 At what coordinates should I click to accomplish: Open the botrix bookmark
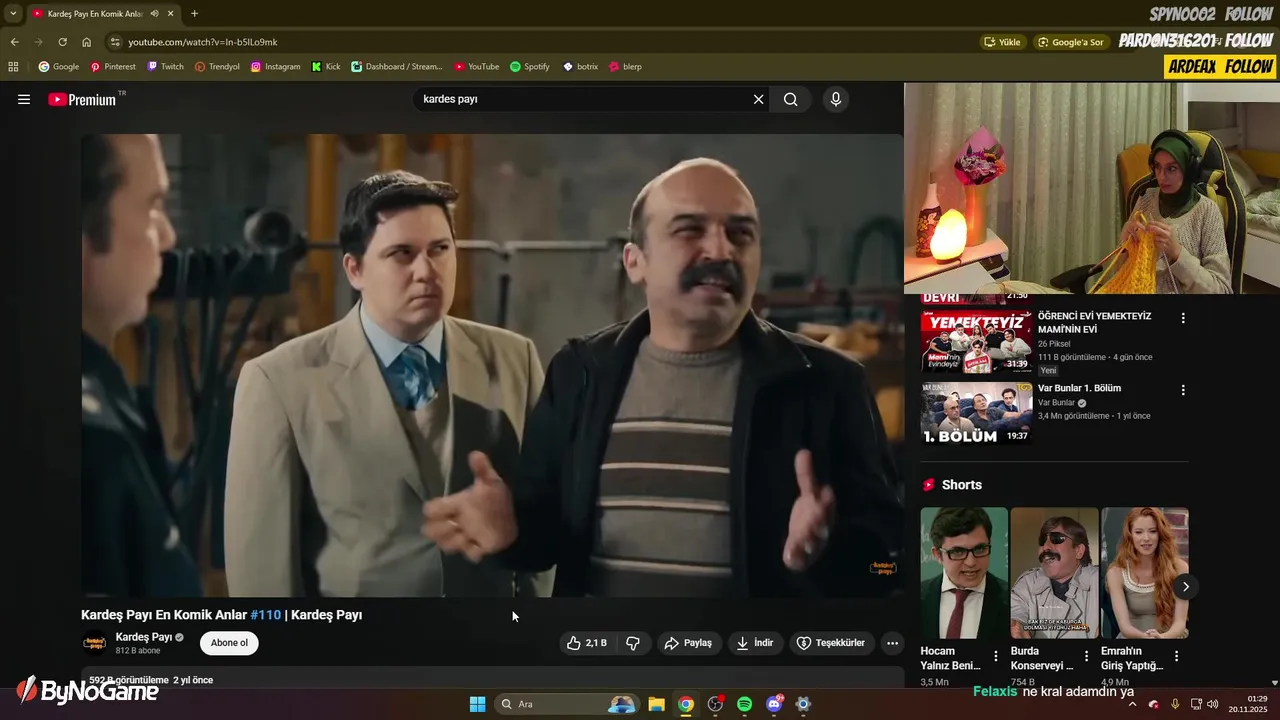click(580, 67)
